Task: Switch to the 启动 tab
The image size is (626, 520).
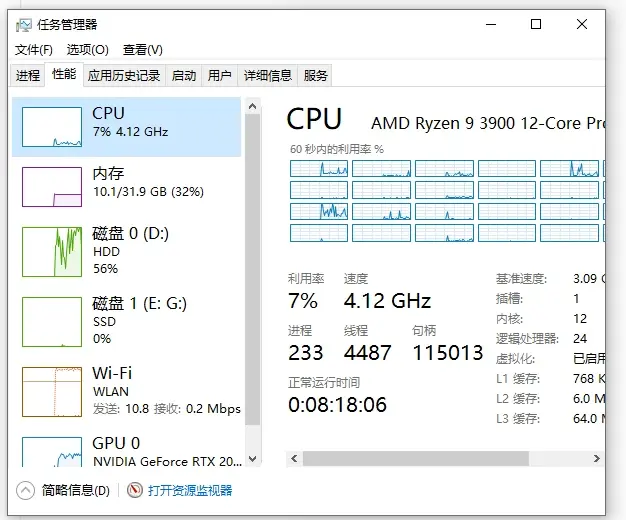Action: pyautogui.click(x=184, y=76)
